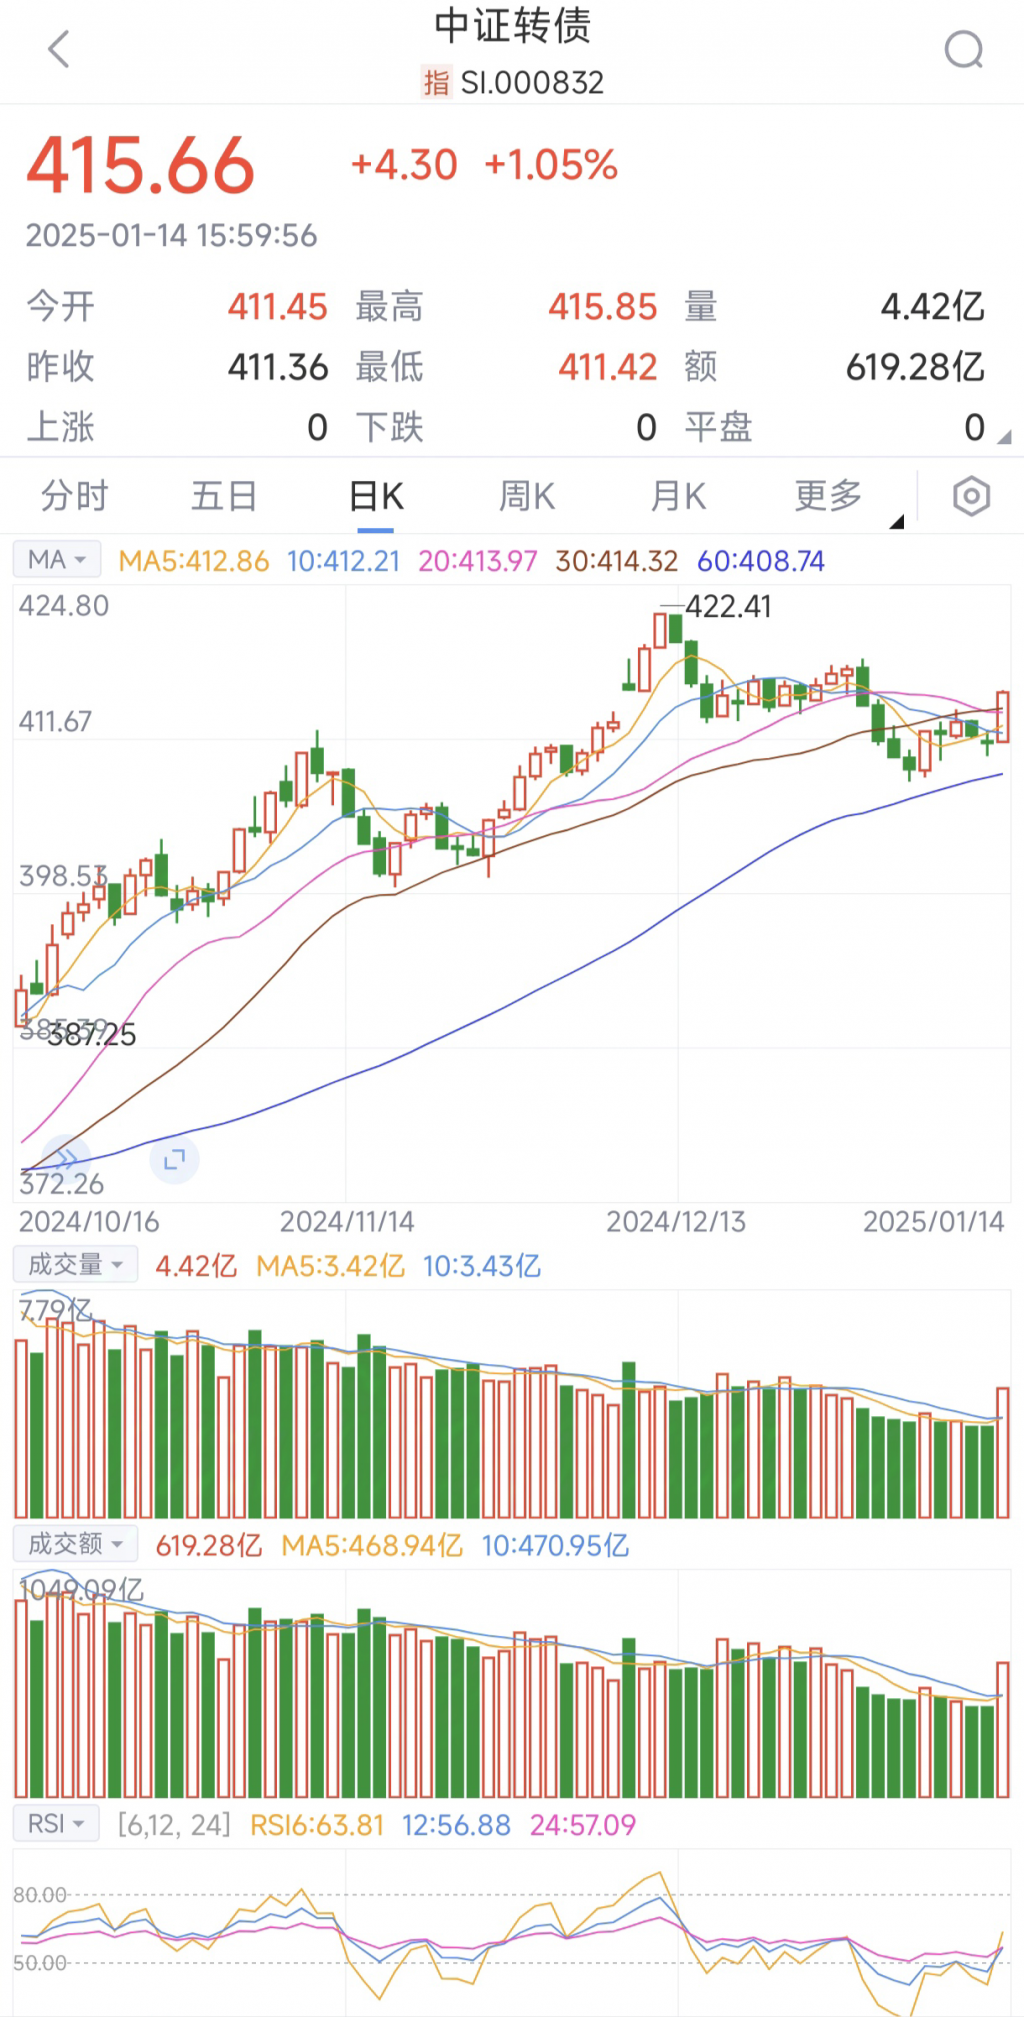The height and width of the screenshot is (2017, 1024).
Task: Switch to the 周K tab
Action: [x=527, y=496]
